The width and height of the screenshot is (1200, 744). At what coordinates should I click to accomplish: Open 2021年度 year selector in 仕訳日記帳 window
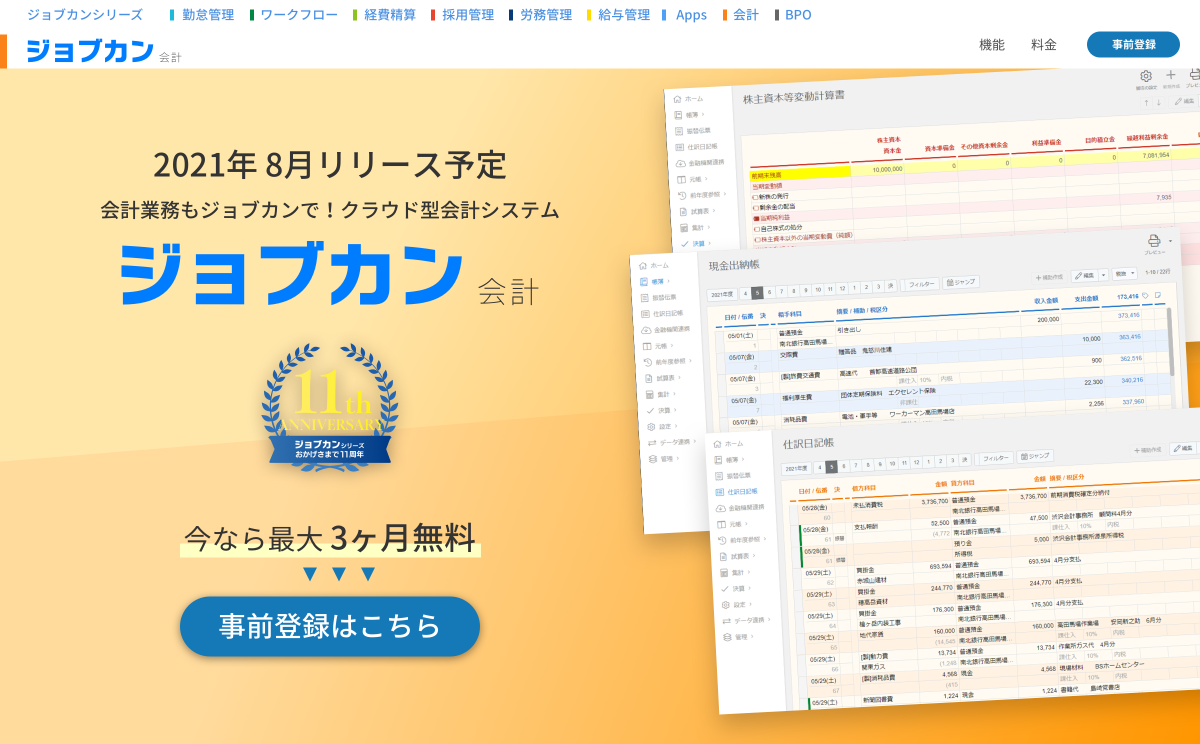796,468
